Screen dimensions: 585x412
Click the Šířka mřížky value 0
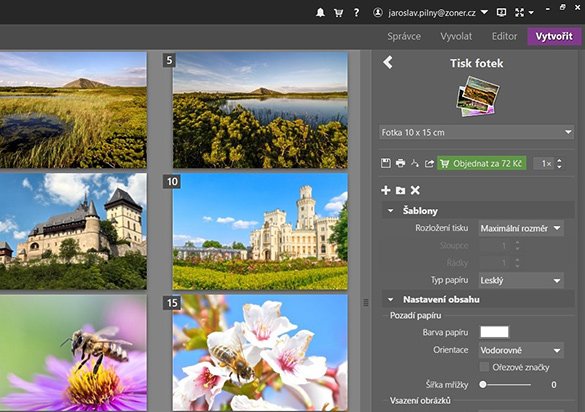tap(554, 385)
